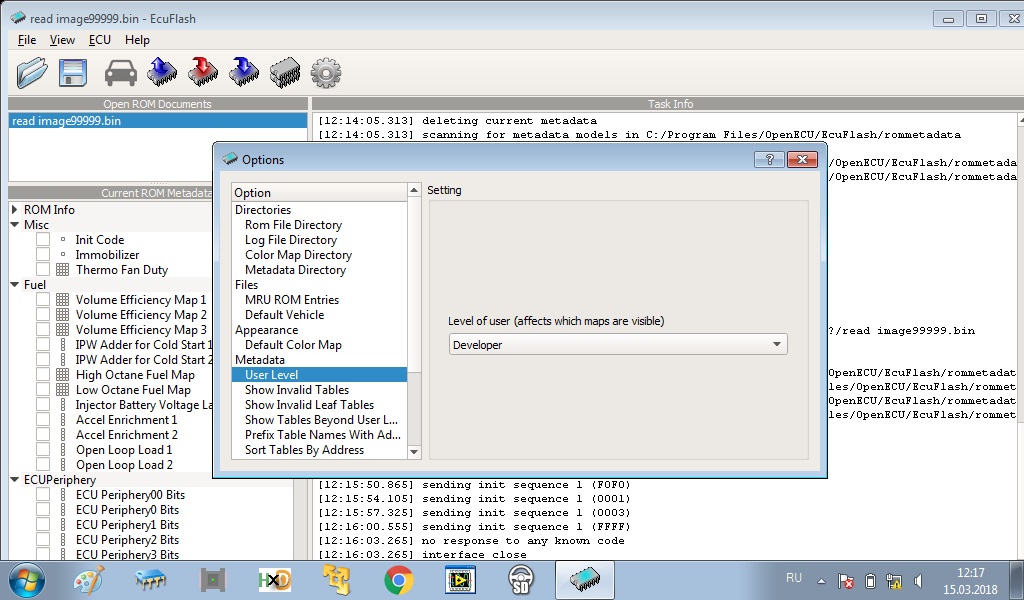The width and height of the screenshot is (1024, 600).
Task: Open the View menu
Action: click(62, 40)
